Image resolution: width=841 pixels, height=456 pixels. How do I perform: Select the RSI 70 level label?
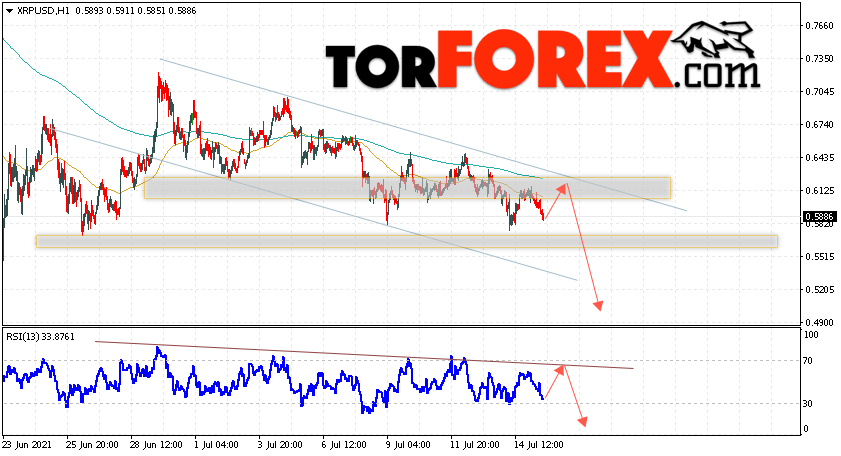coord(808,361)
